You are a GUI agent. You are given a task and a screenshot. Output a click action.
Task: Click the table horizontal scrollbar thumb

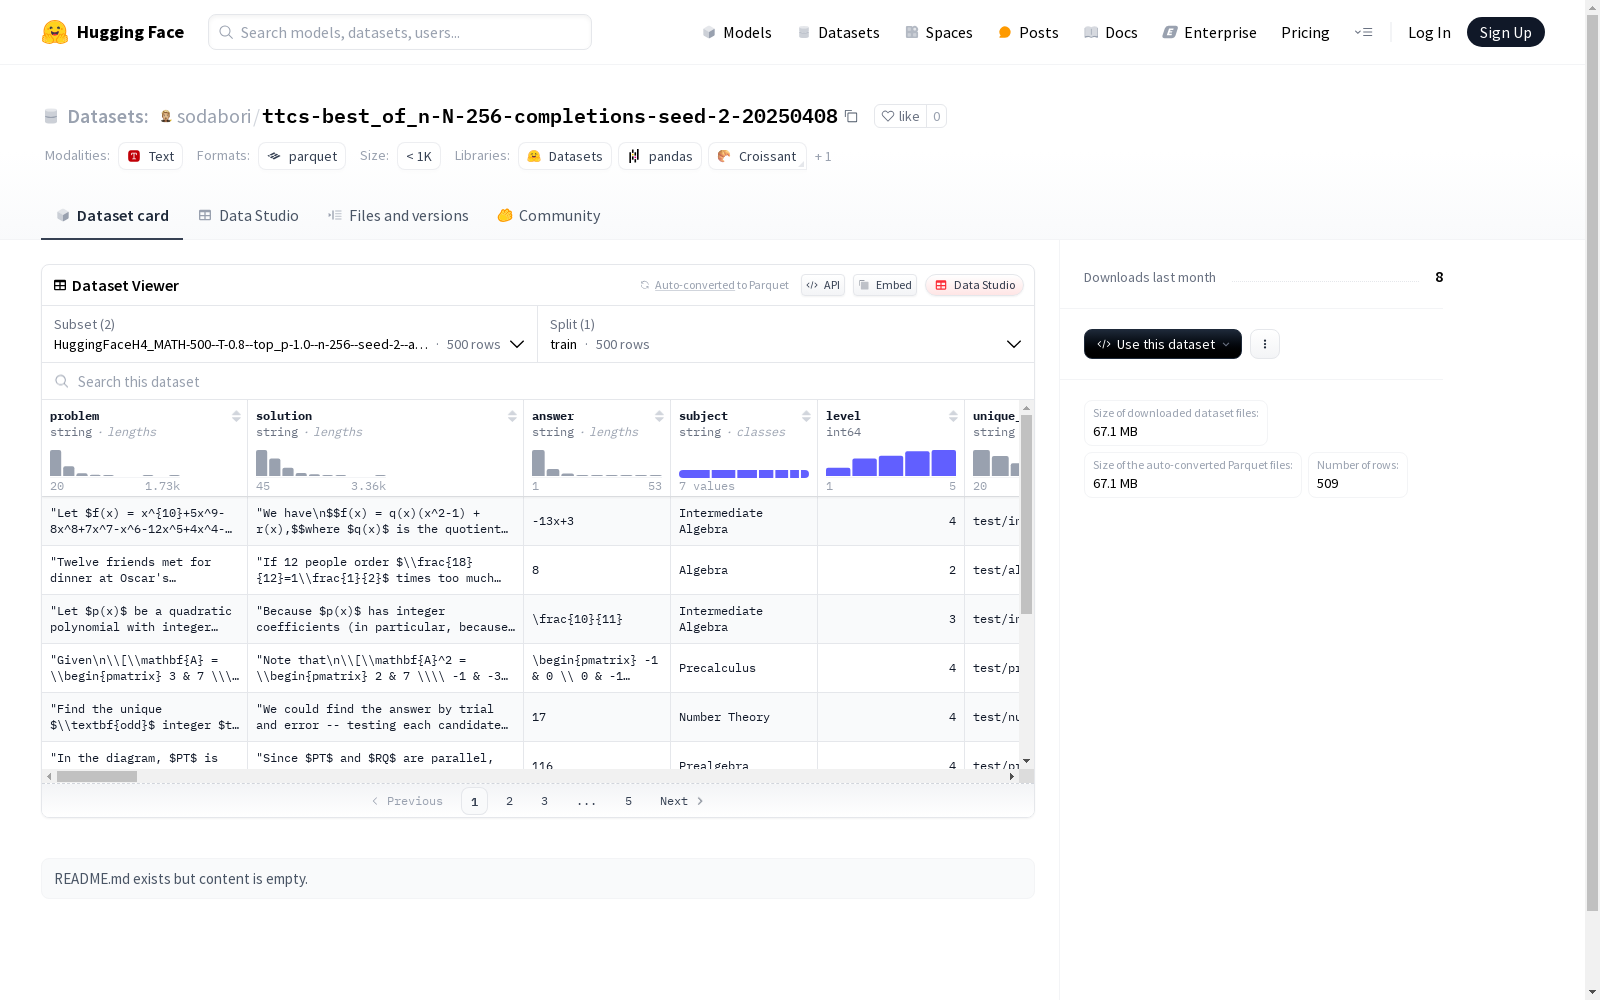pos(97,776)
